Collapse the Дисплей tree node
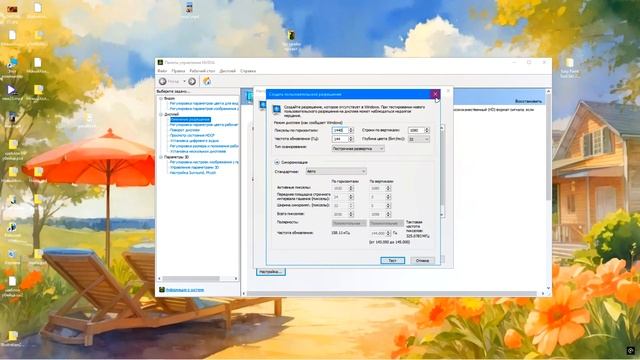Viewport: 640px width, 360px height. click(x=161, y=114)
